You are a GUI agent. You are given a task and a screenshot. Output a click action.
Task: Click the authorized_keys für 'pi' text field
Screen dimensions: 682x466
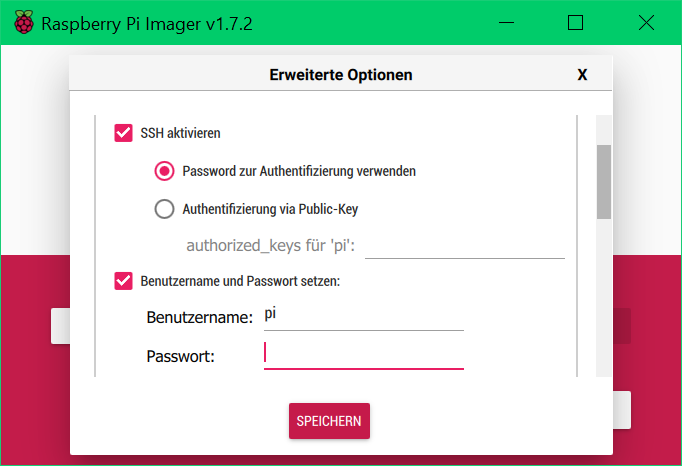464,245
